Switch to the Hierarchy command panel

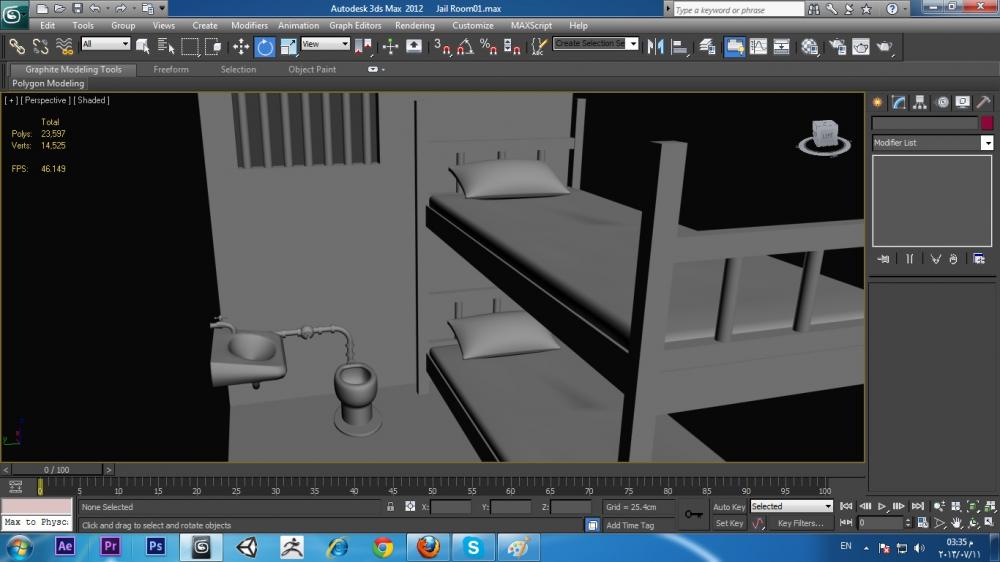tap(920, 102)
